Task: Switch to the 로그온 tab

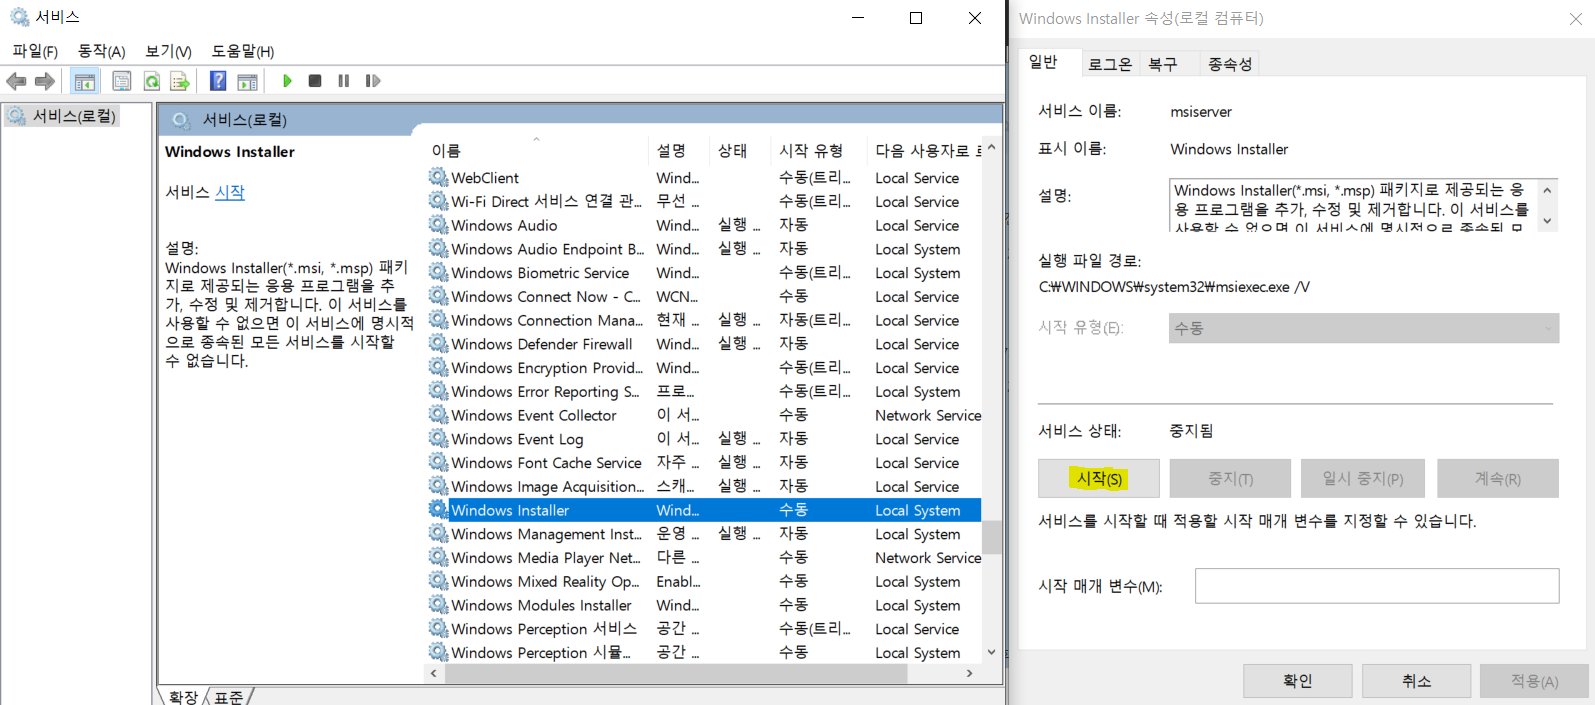Action: 1109,64
